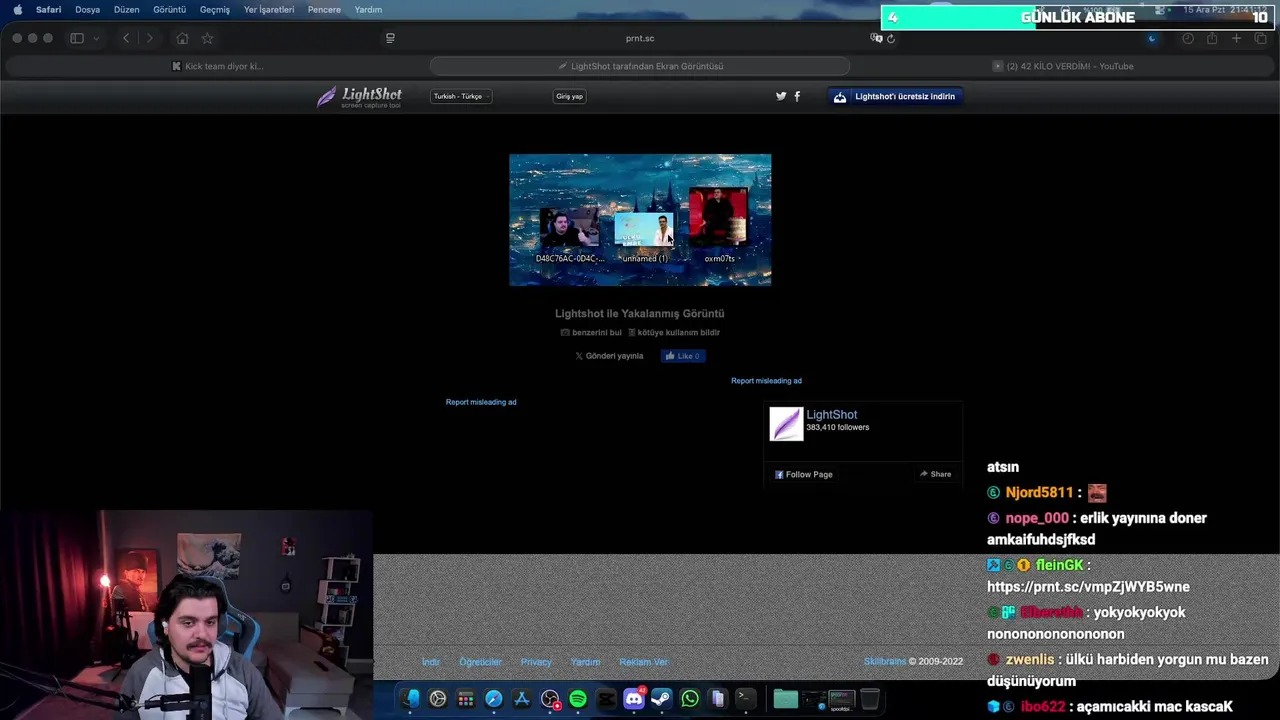Toggle the Safari sidebar
1280x720 pixels.
pyautogui.click(x=77, y=38)
